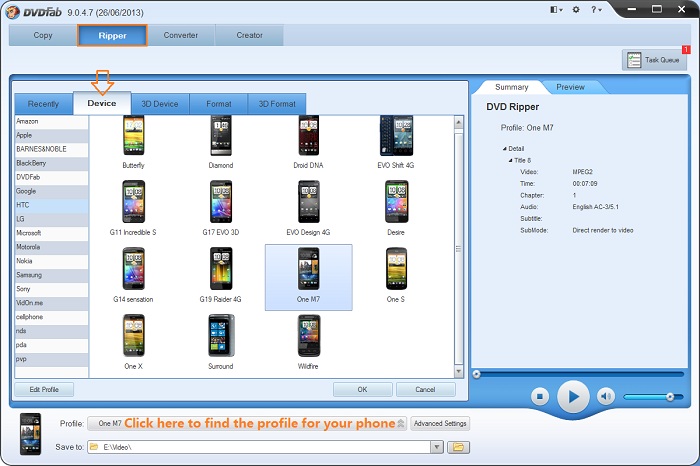The height and width of the screenshot is (466, 700).
Task: Pick EVO Design 4G profile
Action: tap(308, 208)
